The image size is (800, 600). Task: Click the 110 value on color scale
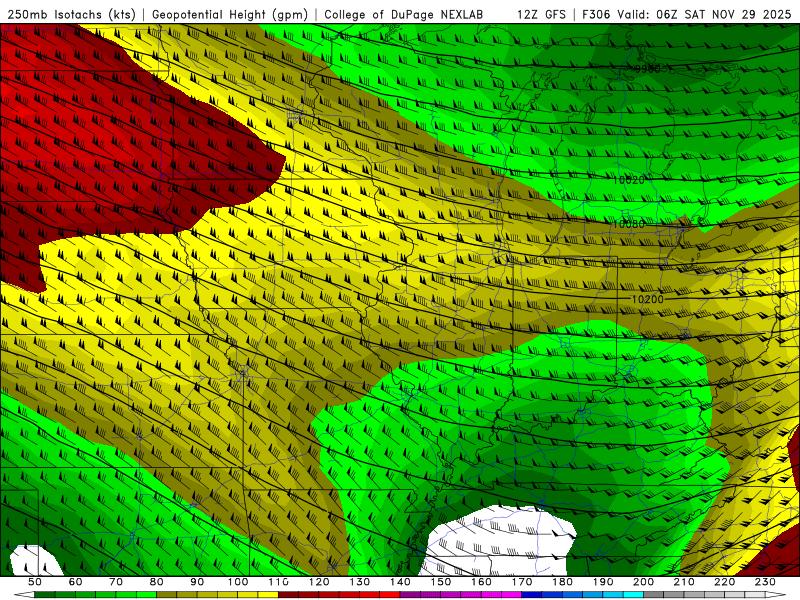(x=278, y=582)
